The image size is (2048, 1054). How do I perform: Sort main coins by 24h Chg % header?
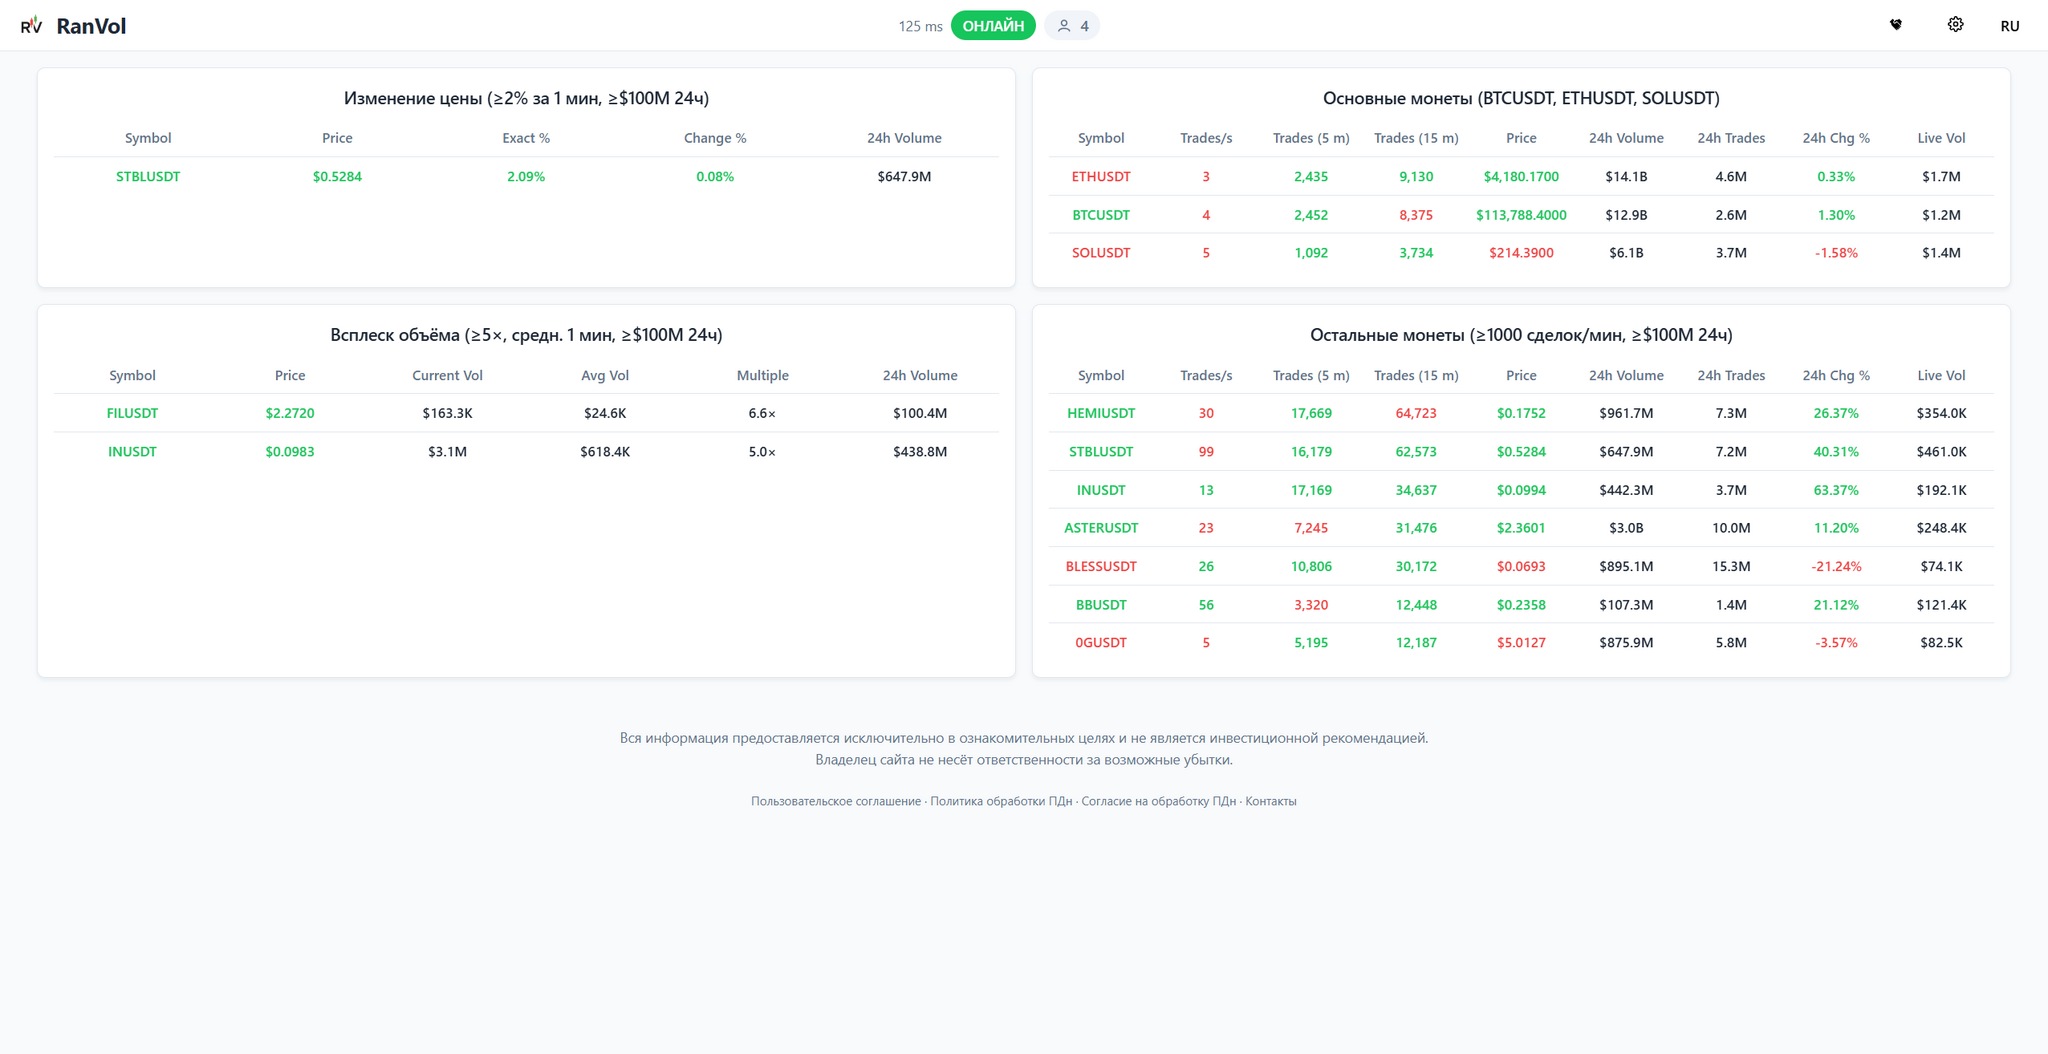click(1835, 138)
